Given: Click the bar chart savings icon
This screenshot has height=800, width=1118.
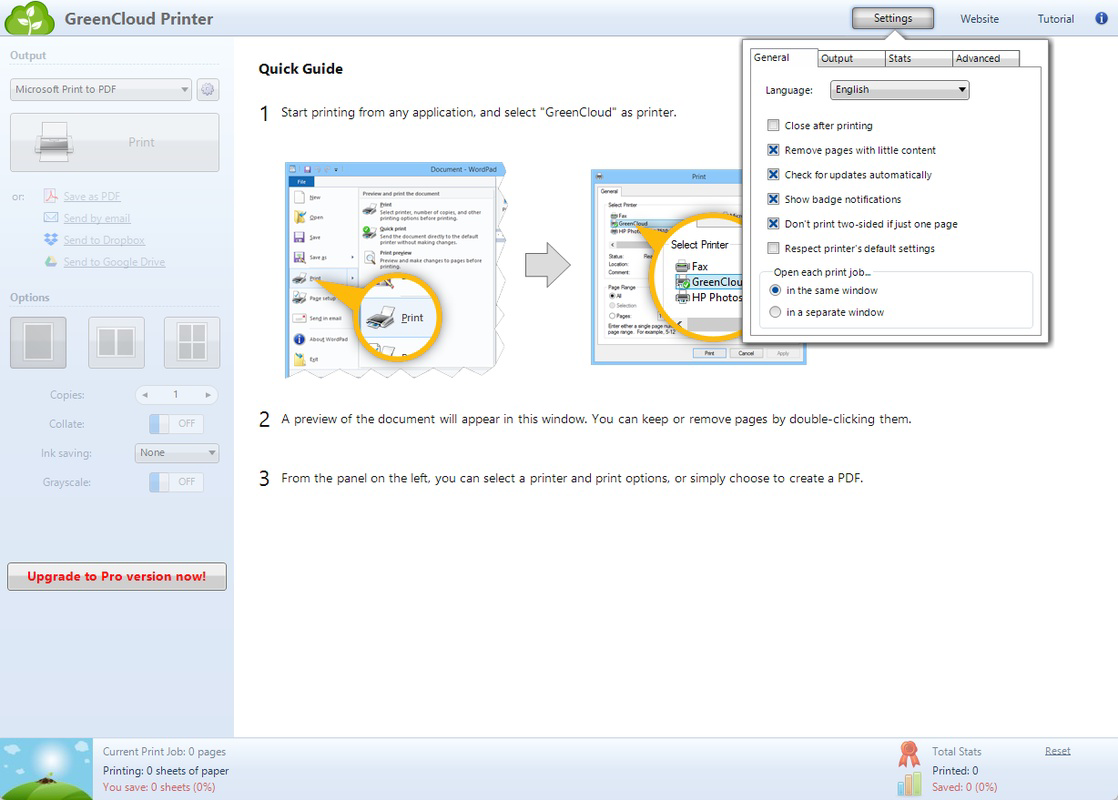Looking at the screenshot, I should click(909, 784).
